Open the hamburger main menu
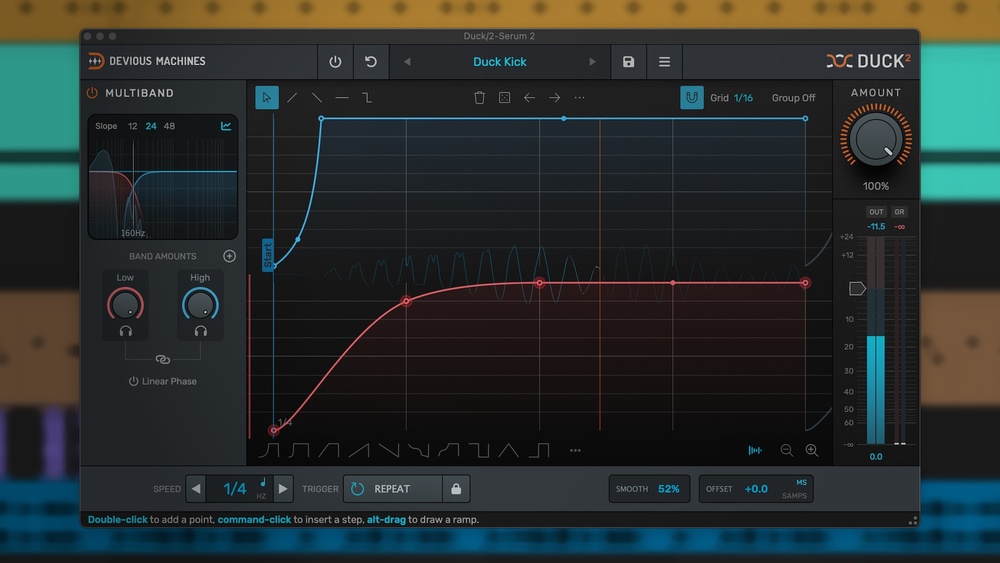This screenshot has width=1000, height=563. (x=664, y=62)
